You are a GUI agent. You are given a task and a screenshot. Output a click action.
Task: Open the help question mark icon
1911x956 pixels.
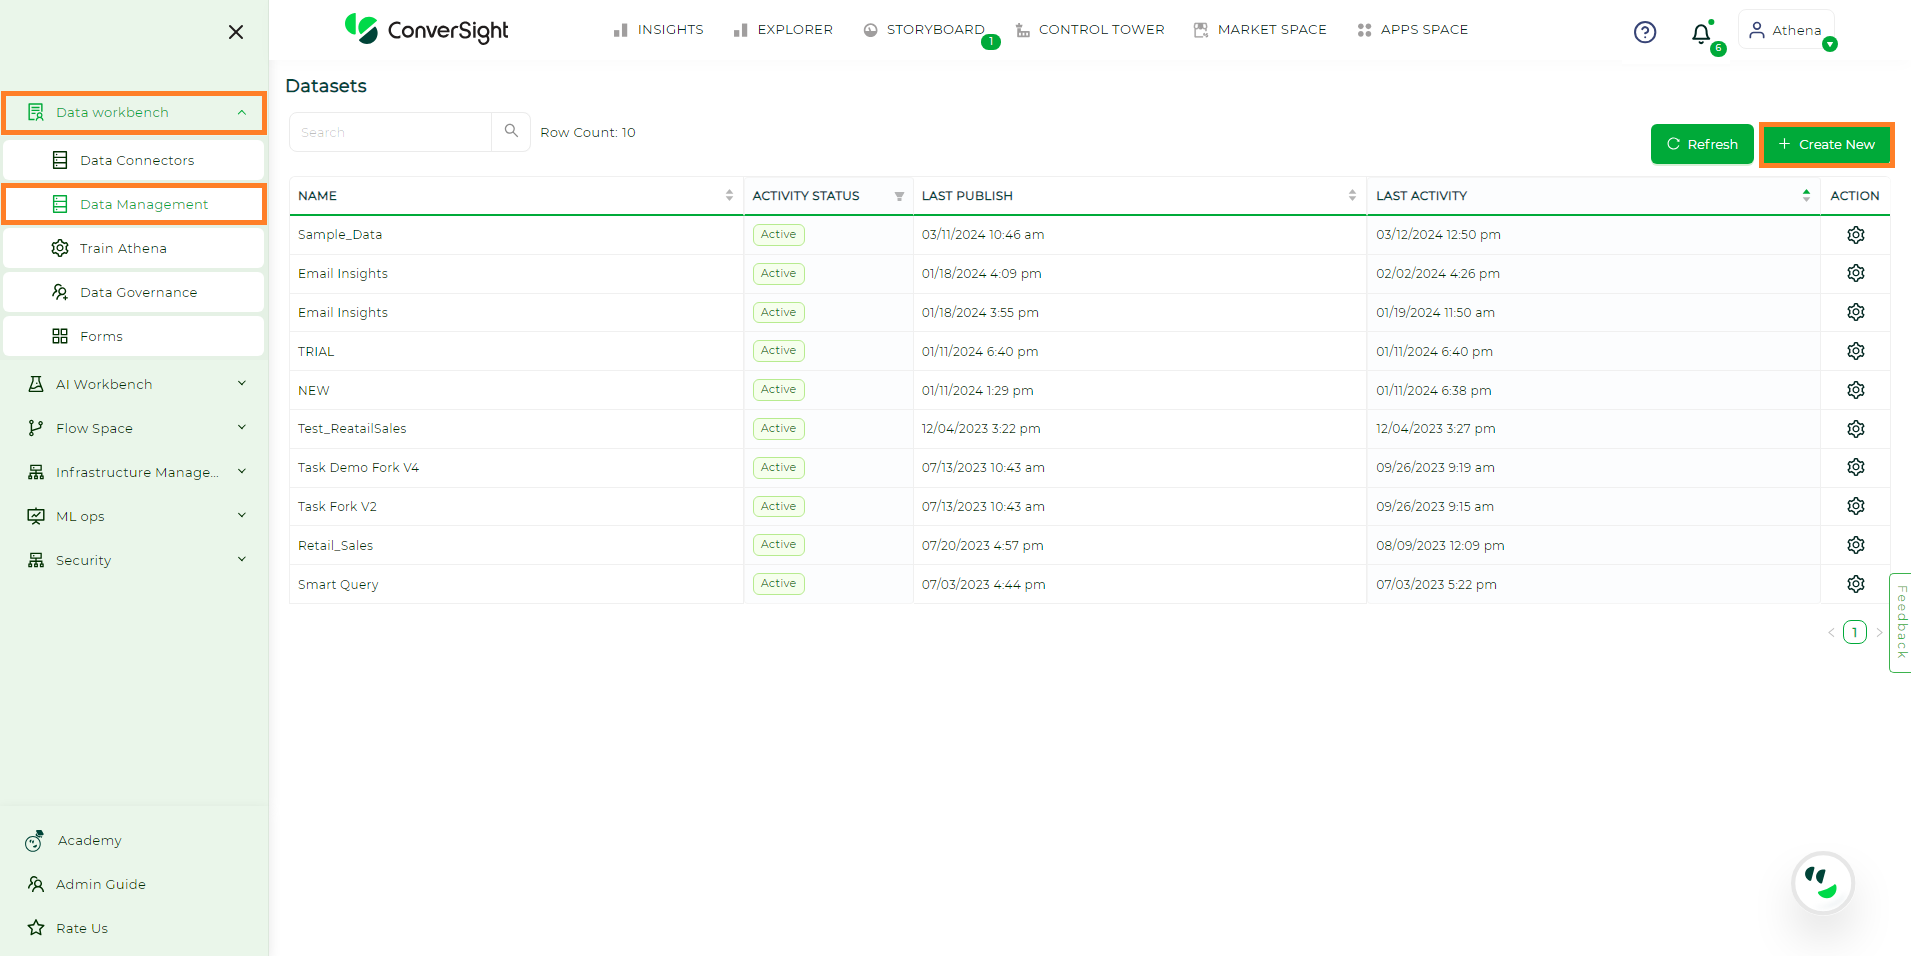pos(1645,31)
